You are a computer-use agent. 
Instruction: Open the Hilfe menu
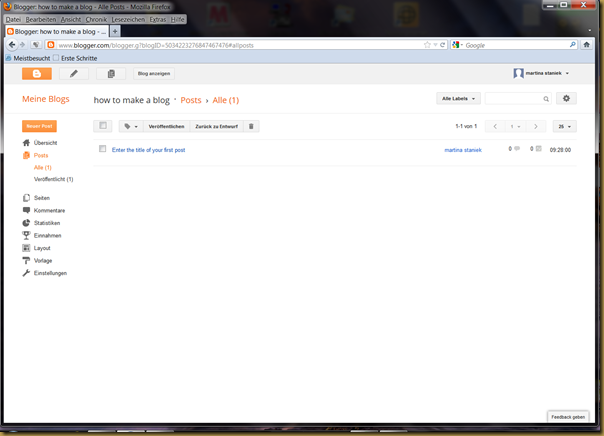(177, 20)
